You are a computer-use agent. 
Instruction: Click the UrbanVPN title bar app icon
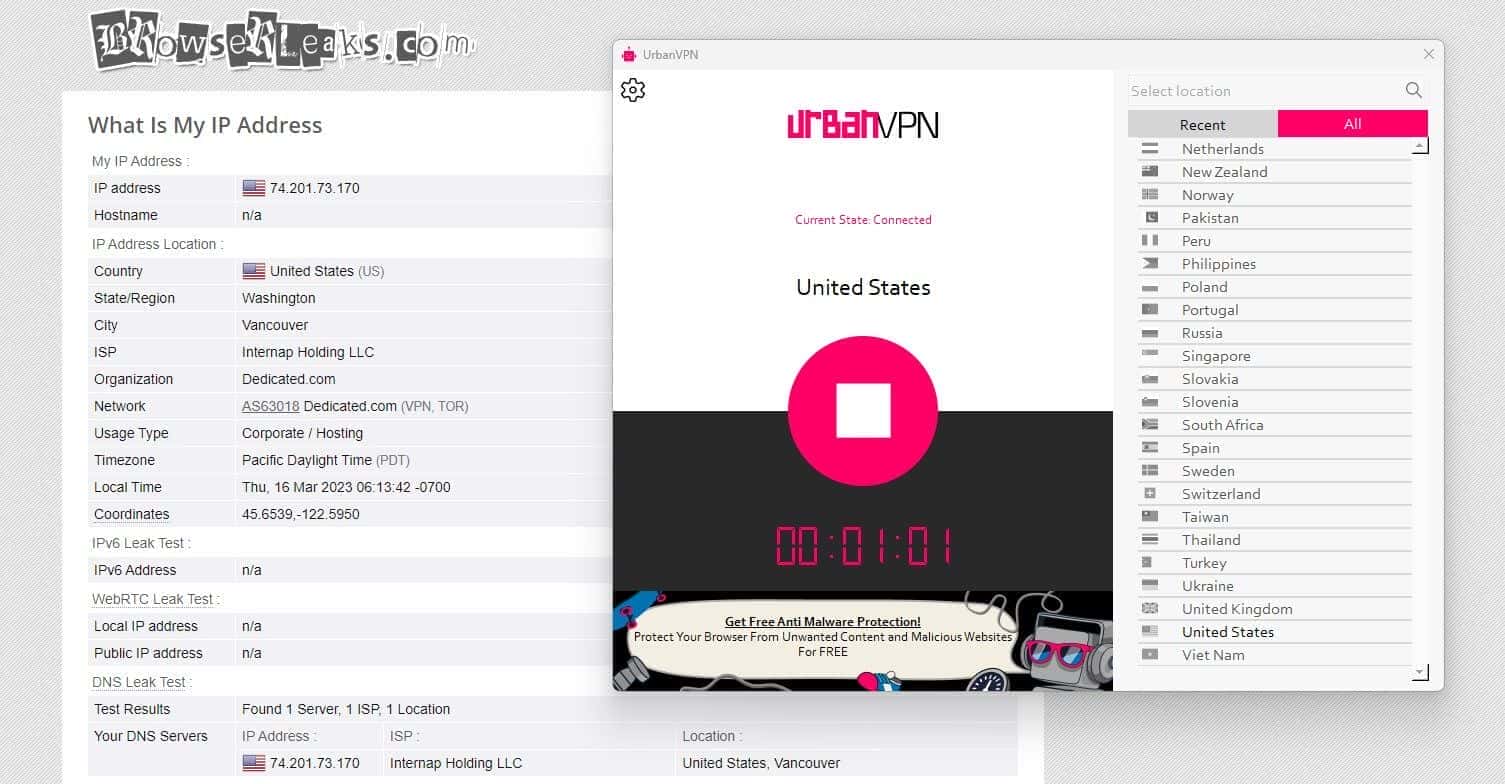click(x=629, y=54)
